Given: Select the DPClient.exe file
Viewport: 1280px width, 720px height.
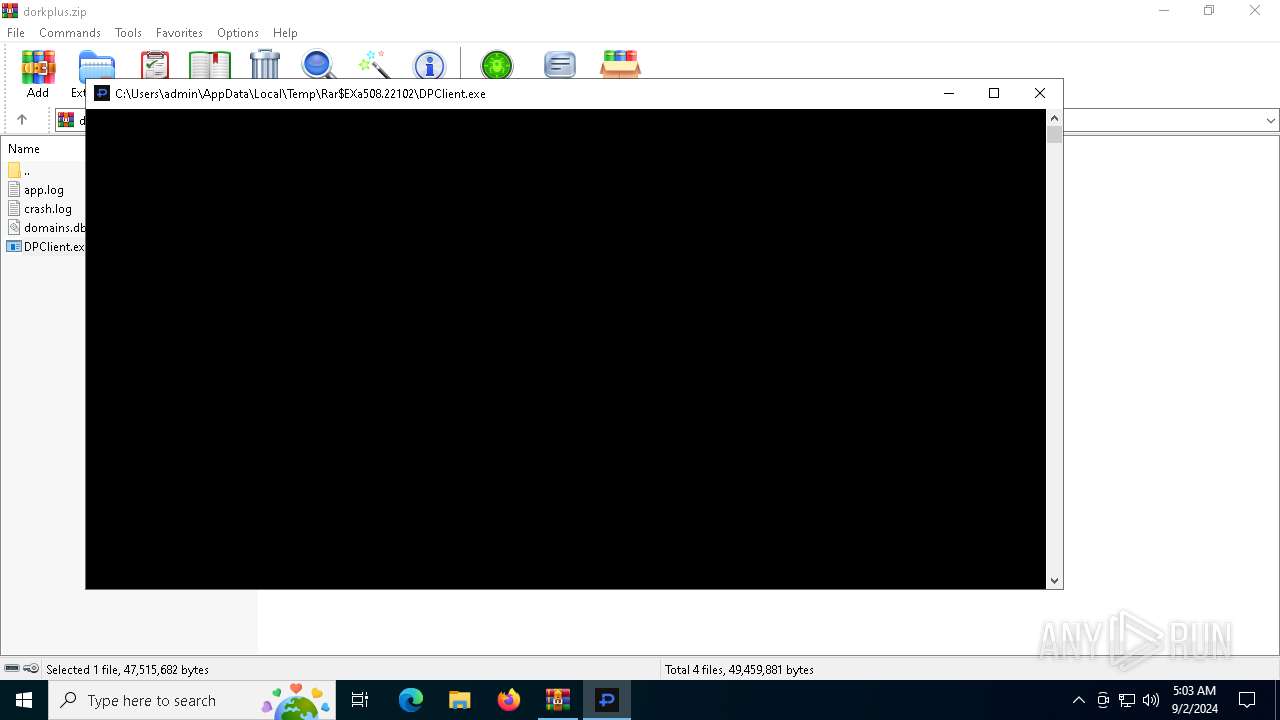Looking at the screenshot, I should [x=46, y=247].
